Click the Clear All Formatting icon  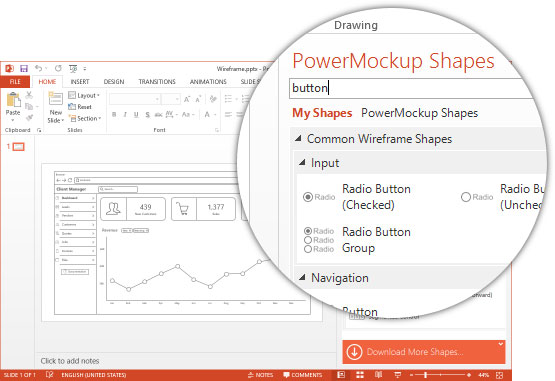coord(213,99)
